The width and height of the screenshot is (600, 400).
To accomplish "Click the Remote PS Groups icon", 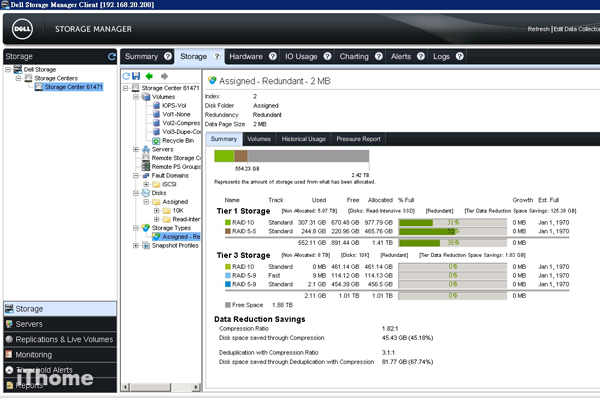I will (146, 167).
